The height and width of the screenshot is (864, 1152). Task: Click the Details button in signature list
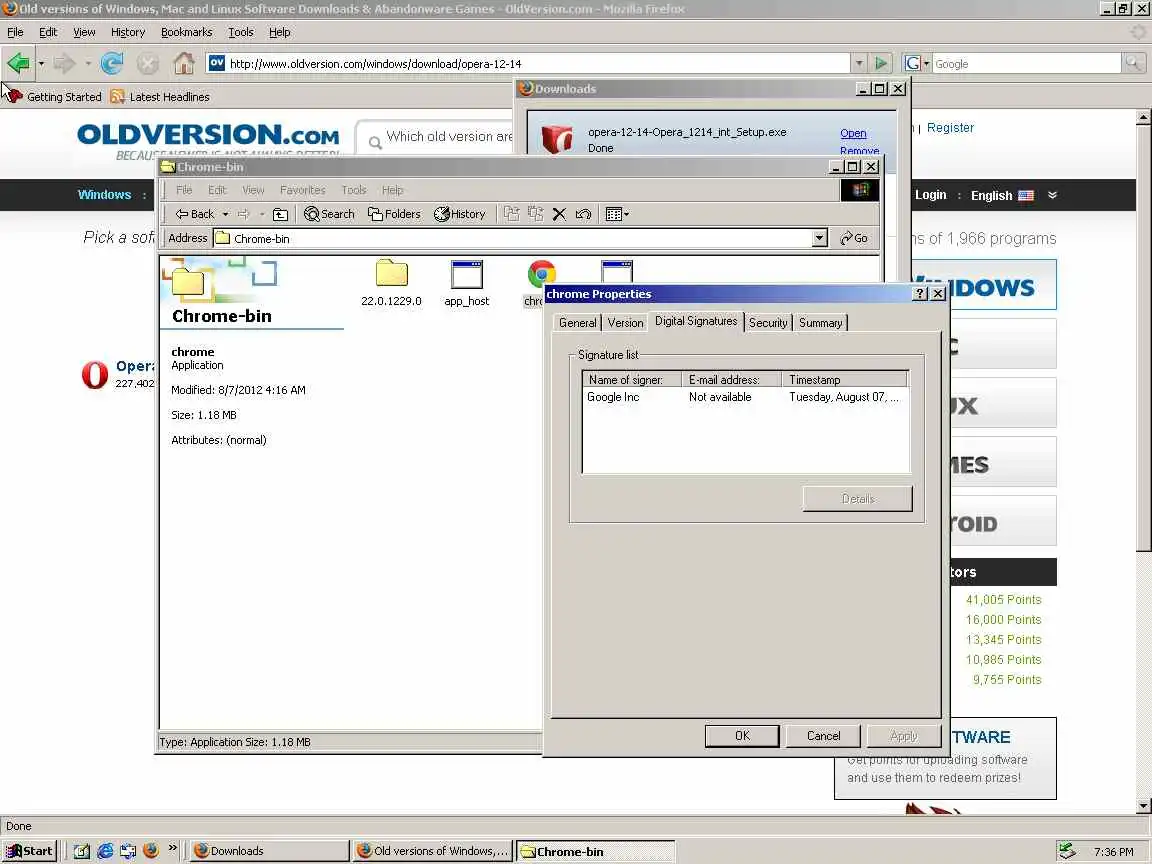(x=857, y=499)
